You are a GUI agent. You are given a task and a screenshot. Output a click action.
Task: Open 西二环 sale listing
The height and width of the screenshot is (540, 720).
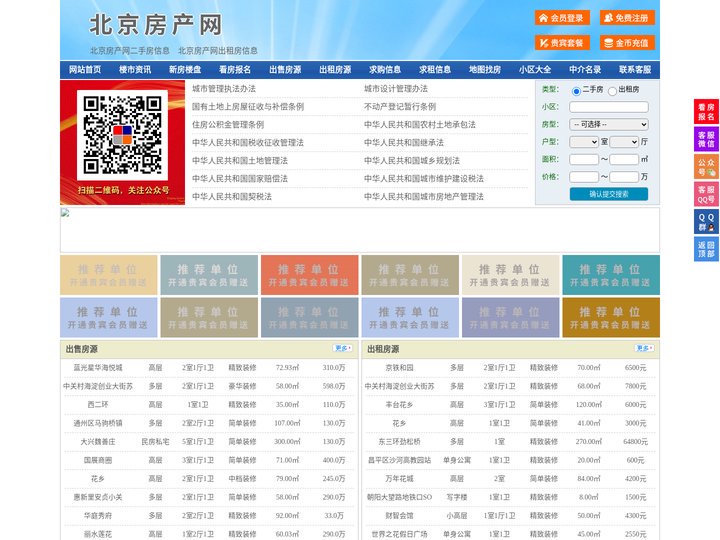click(98, 405)
